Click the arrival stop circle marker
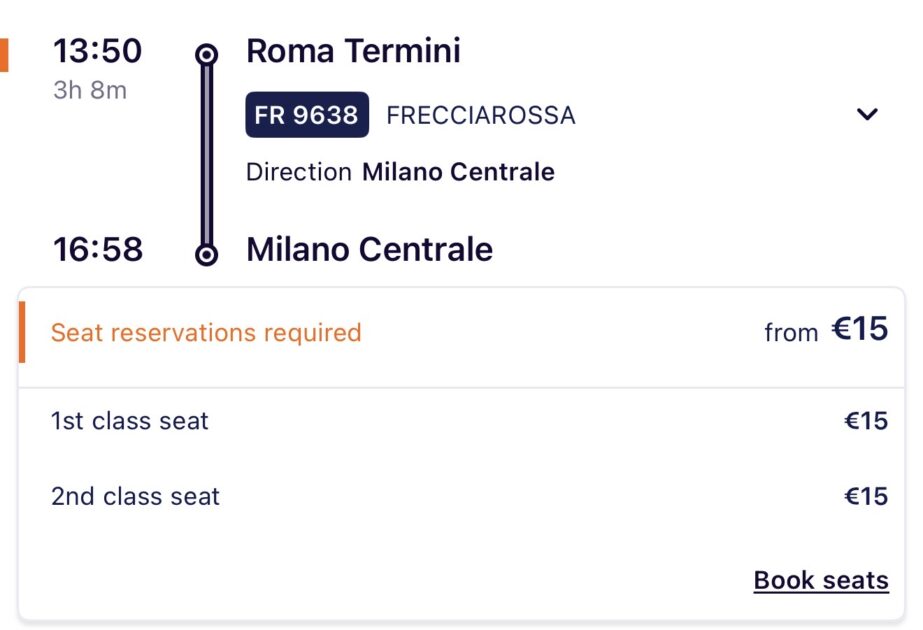 [206, 255]
